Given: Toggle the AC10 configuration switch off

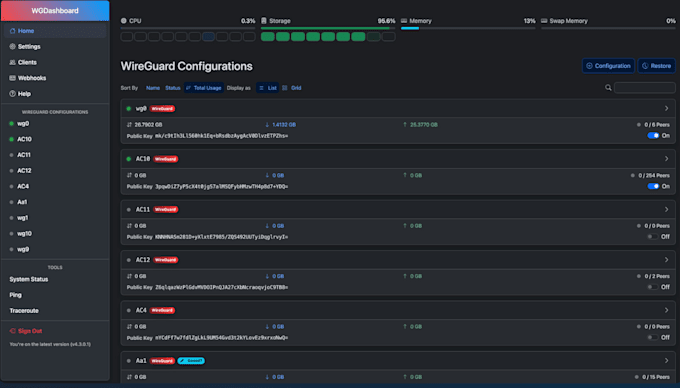Looking at the screenshot, I should coord(653,186).
